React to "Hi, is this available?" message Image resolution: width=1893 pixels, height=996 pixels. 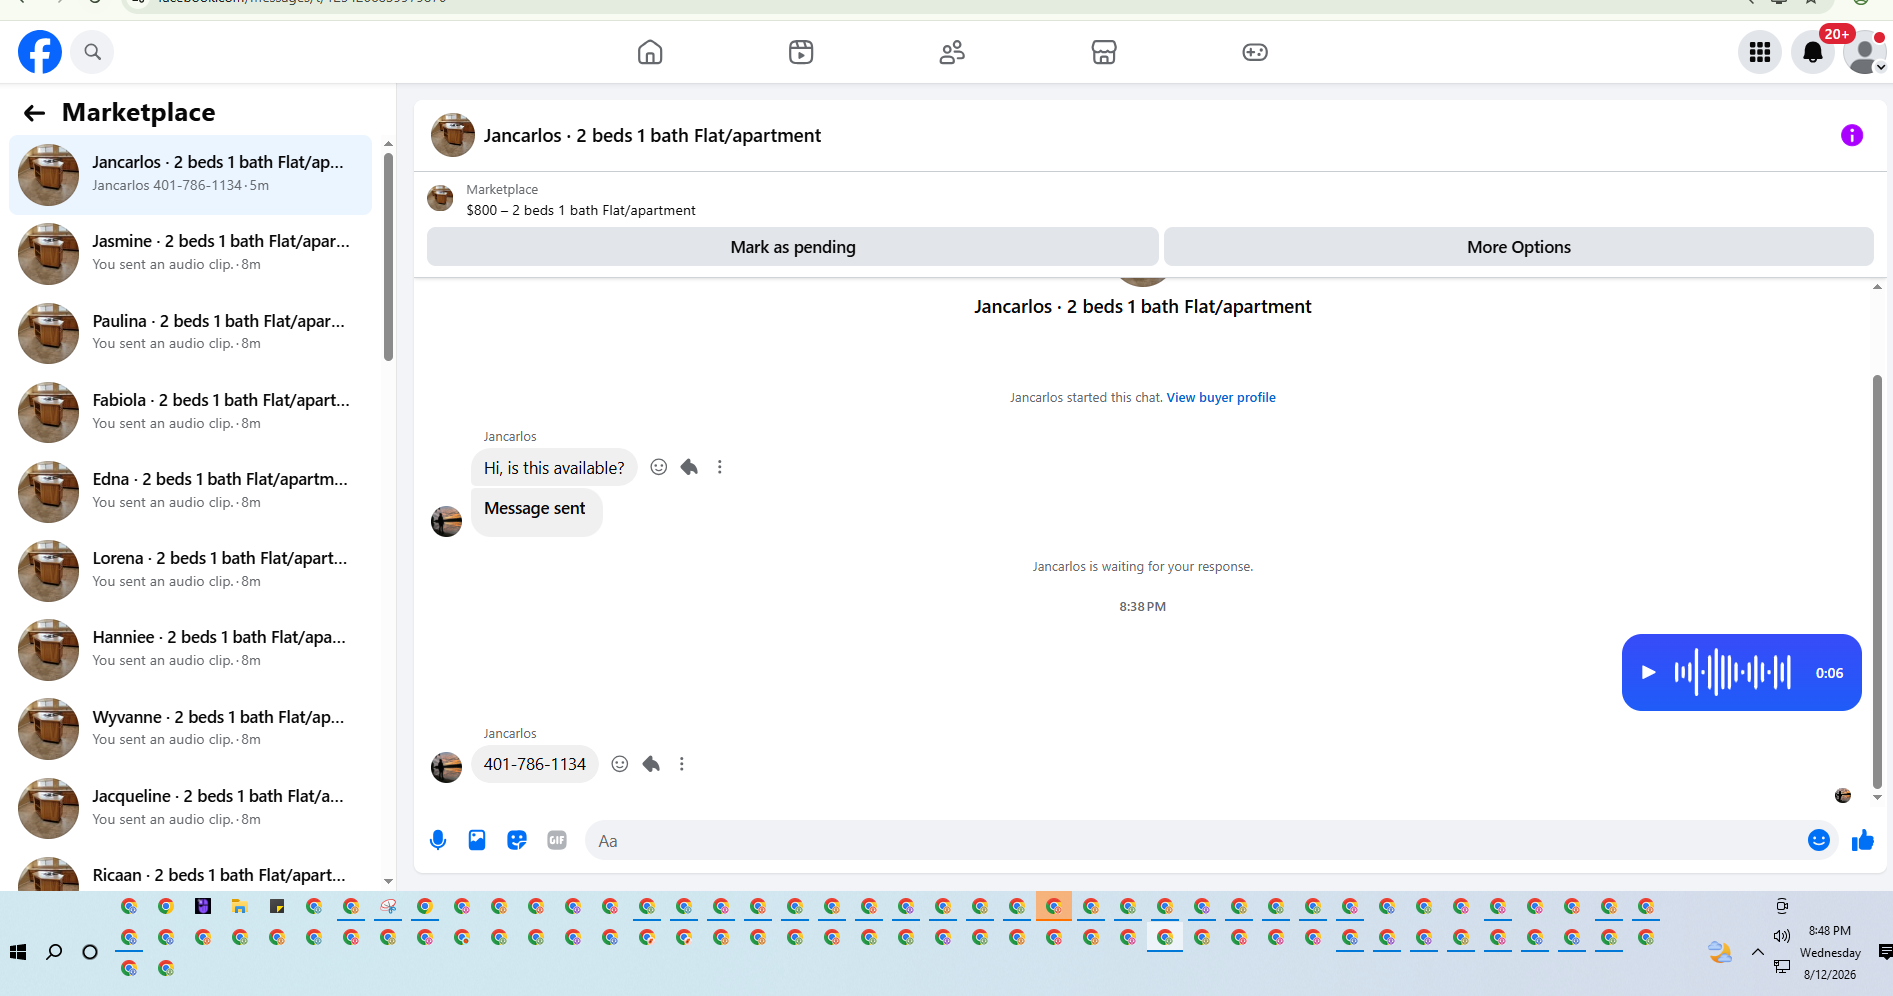(659, 467)
